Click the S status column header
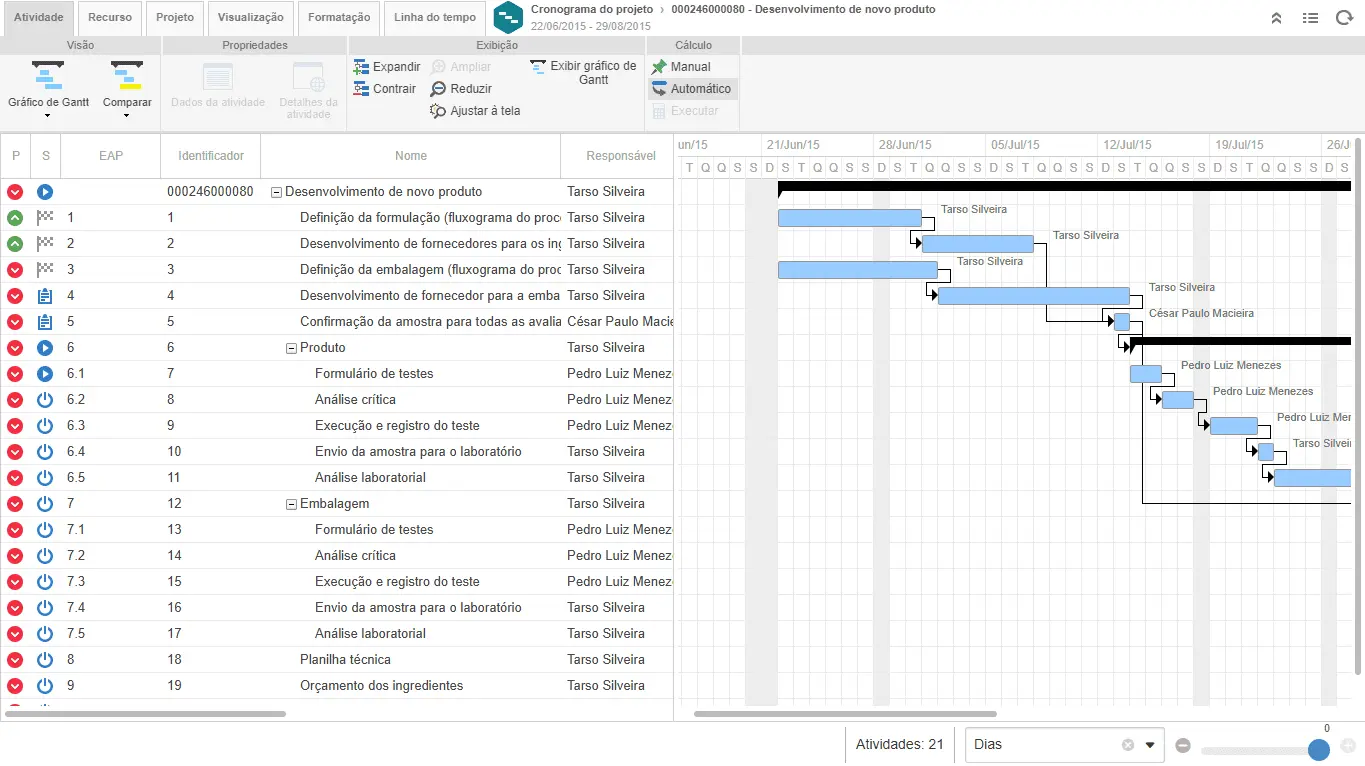The height and width of the screenshot is (766, 1365). pos(46,156)
